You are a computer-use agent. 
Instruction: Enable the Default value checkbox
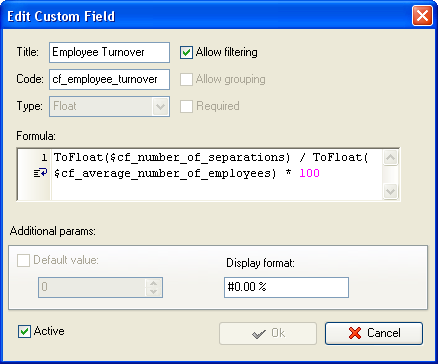(x=23, y=260)
